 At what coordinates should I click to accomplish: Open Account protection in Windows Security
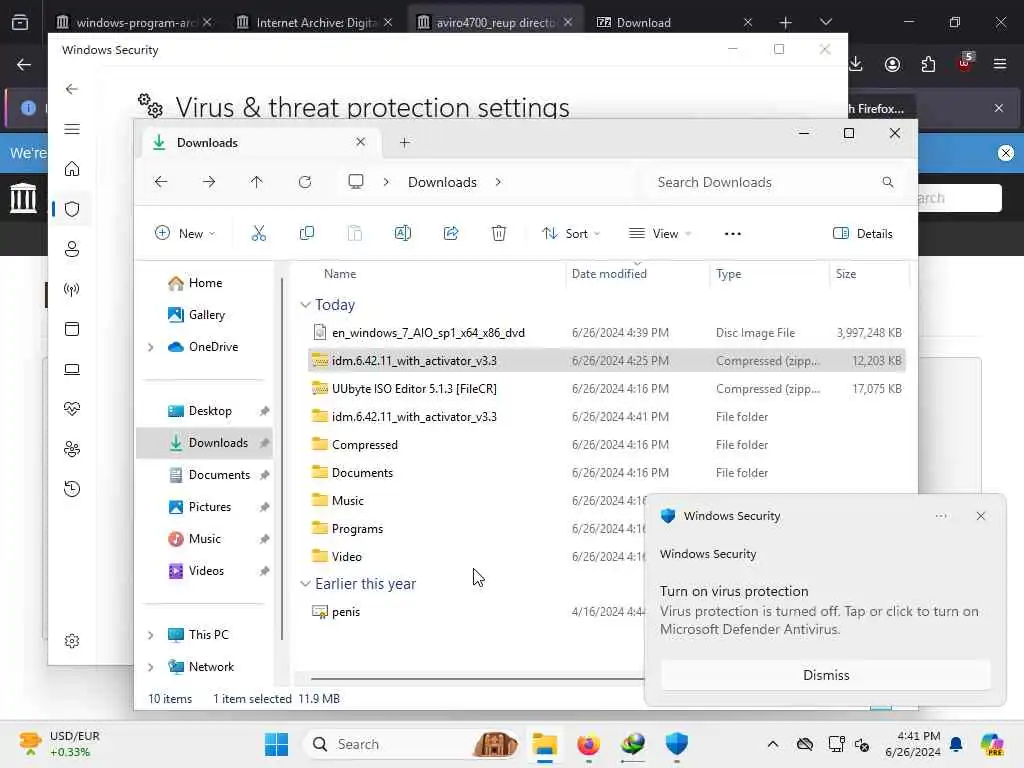[72, 249]
